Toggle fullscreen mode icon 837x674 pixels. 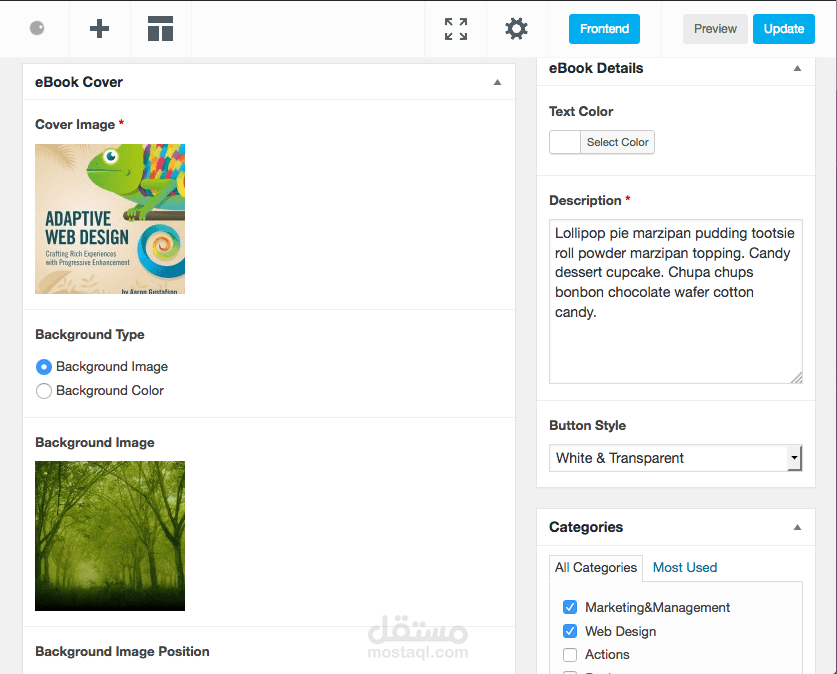(456, 29)
